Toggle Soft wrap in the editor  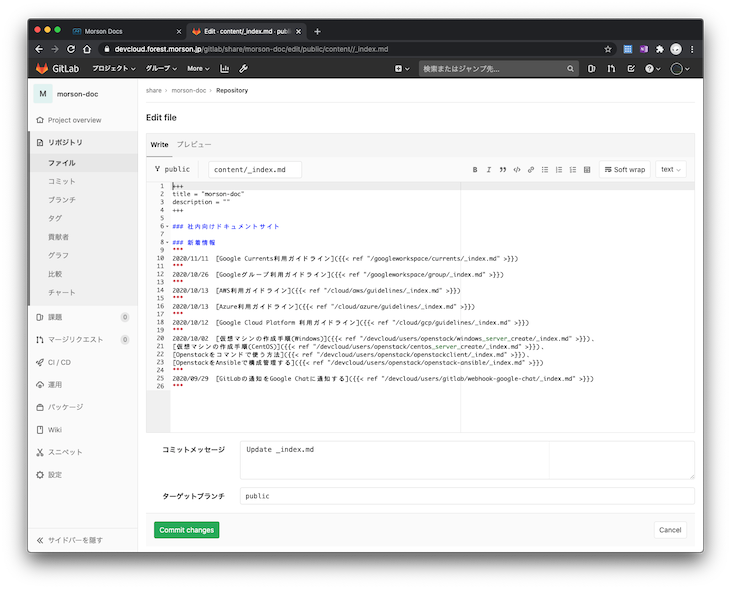(625, 170)
